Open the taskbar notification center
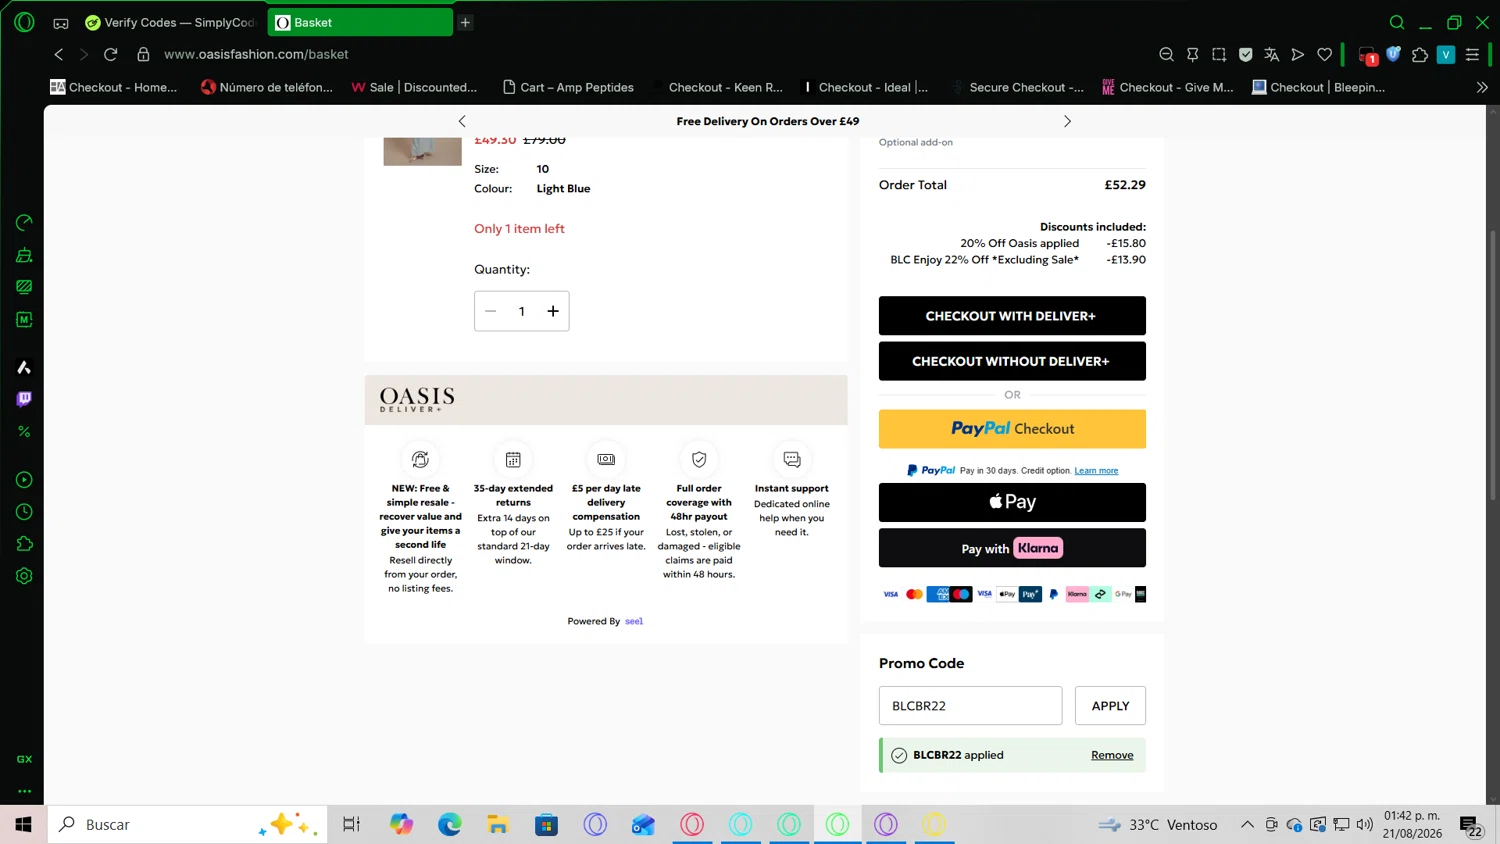This screenshot has height=844, width=1500. (1470, 826)
